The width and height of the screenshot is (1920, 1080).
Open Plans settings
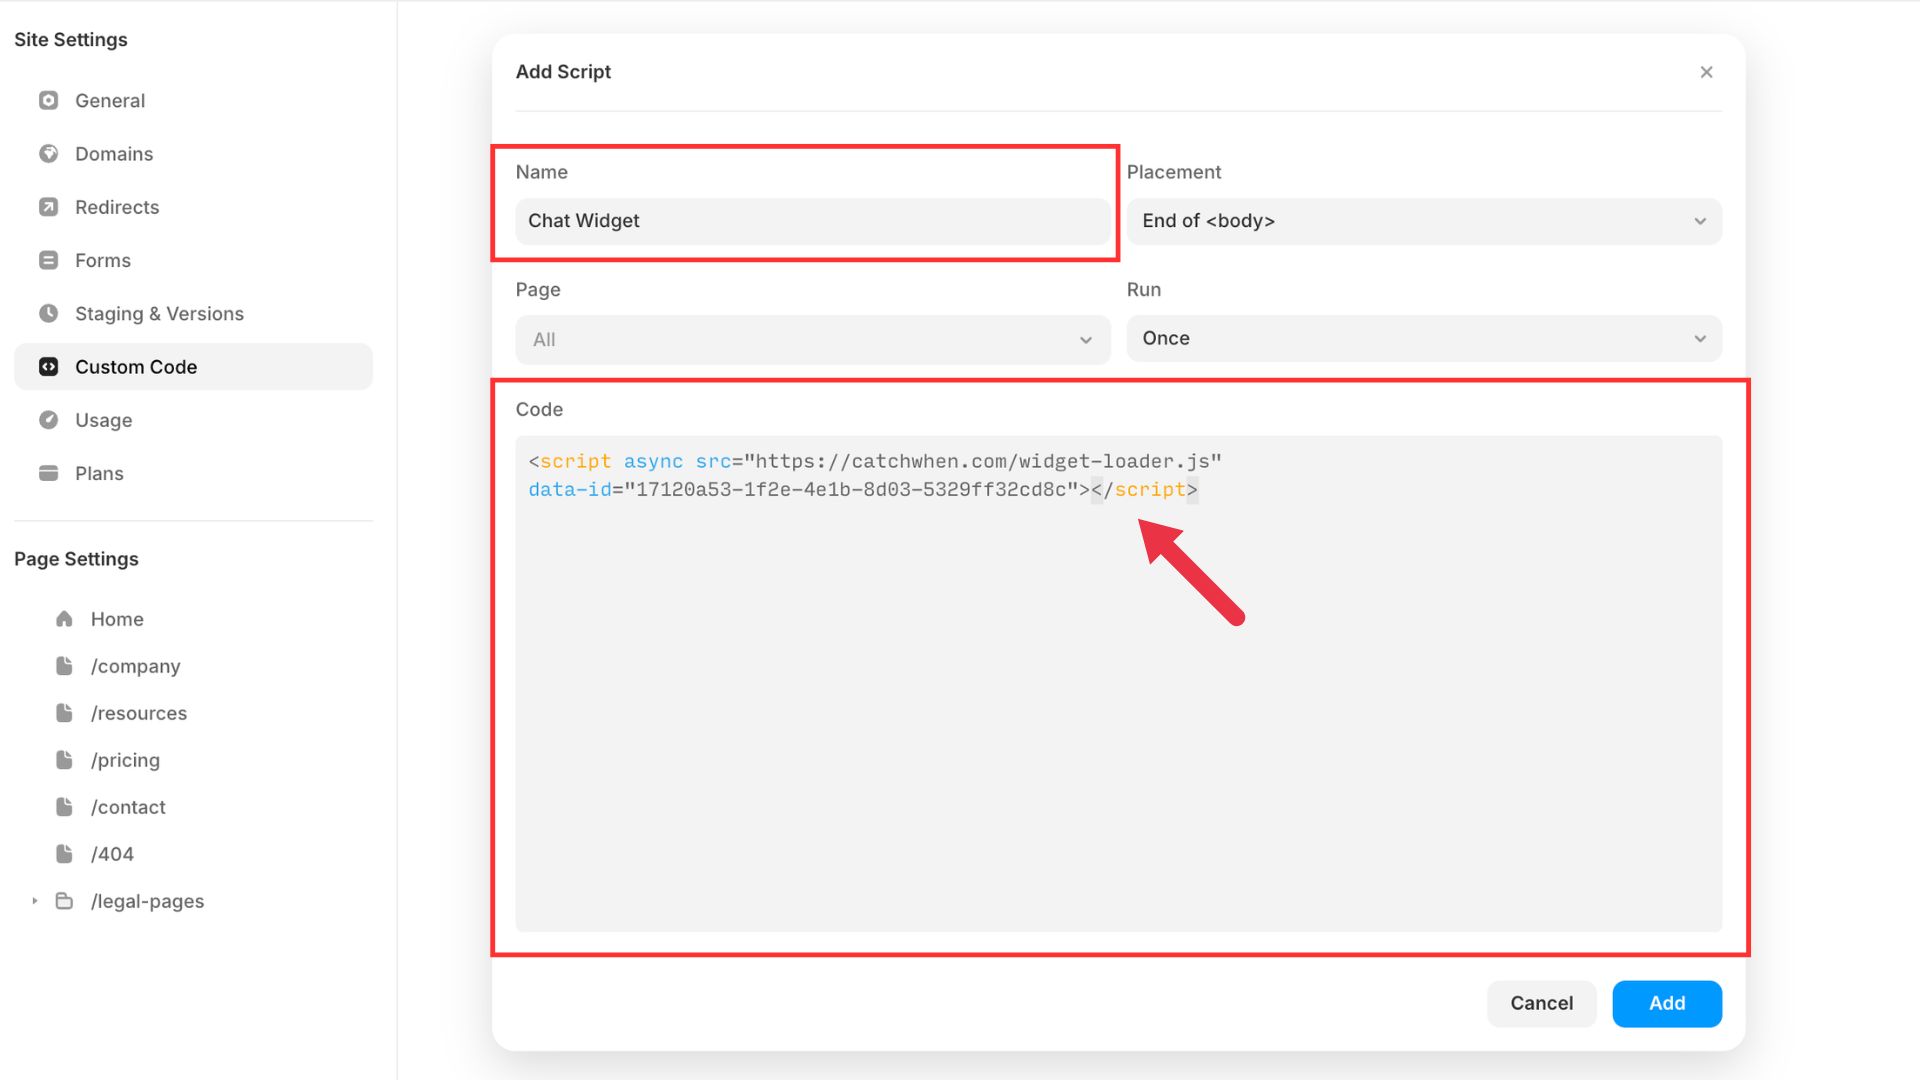tap(193, 473)
